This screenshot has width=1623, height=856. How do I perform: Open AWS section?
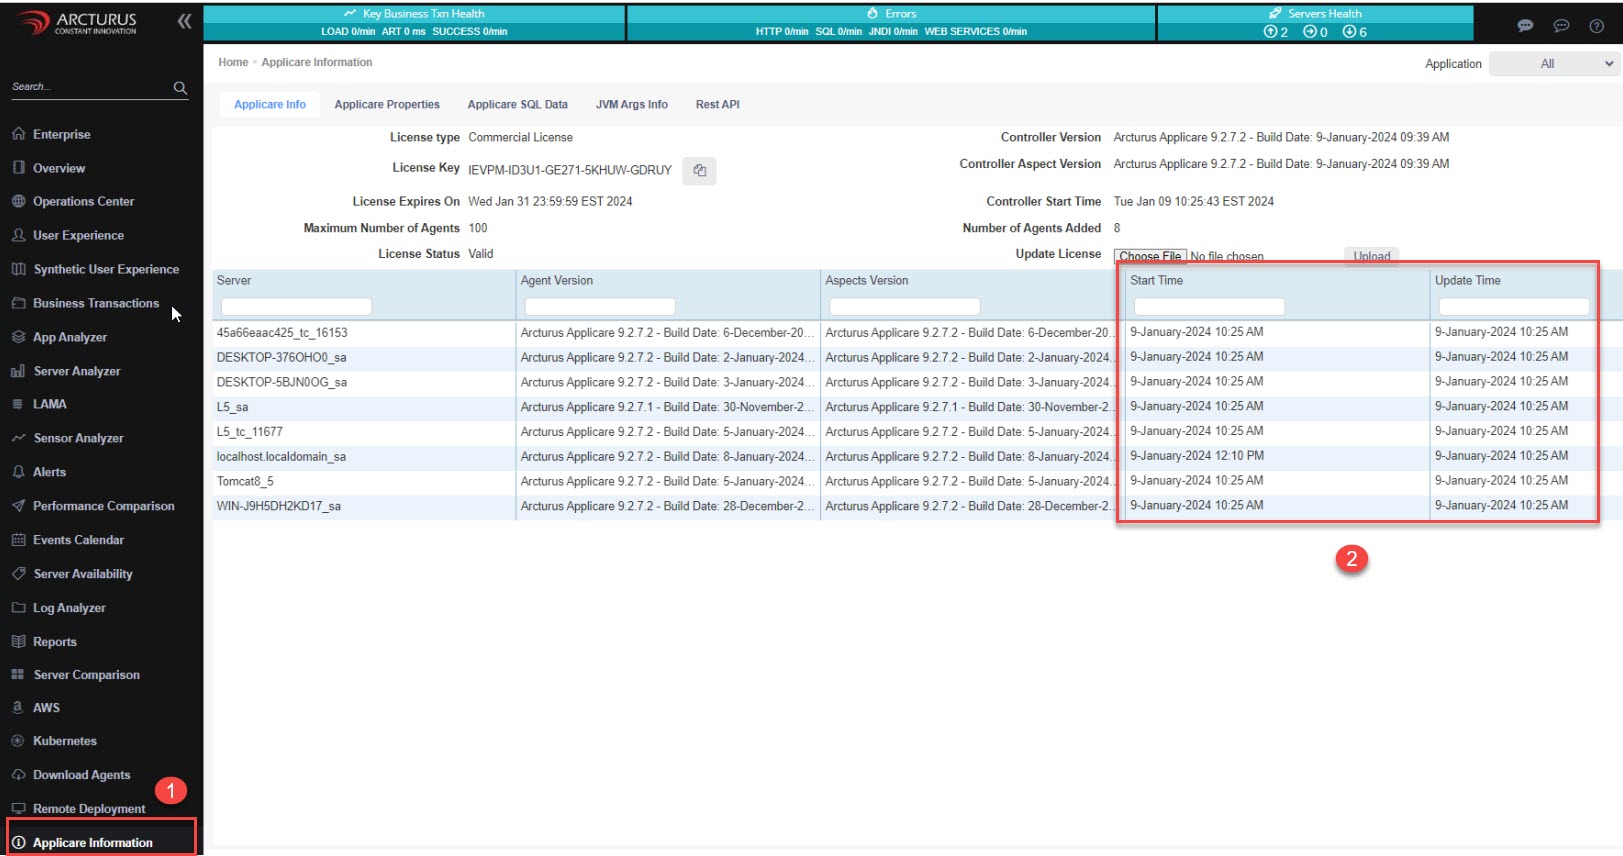46,707
